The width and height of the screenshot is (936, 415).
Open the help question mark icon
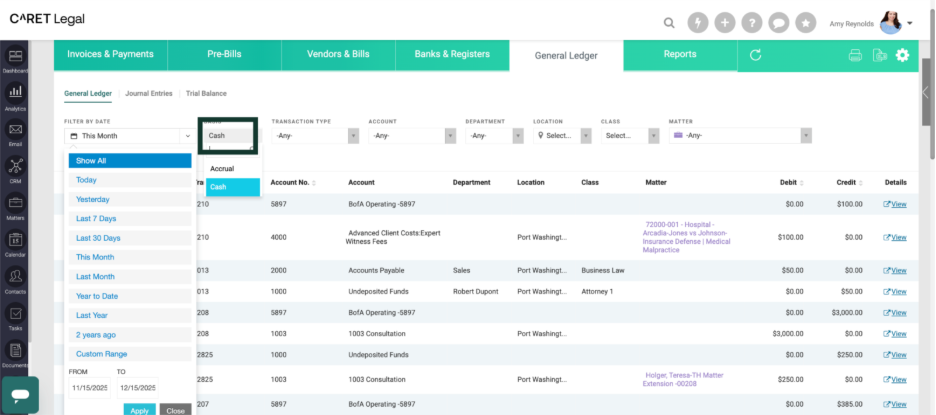point(752,23)
